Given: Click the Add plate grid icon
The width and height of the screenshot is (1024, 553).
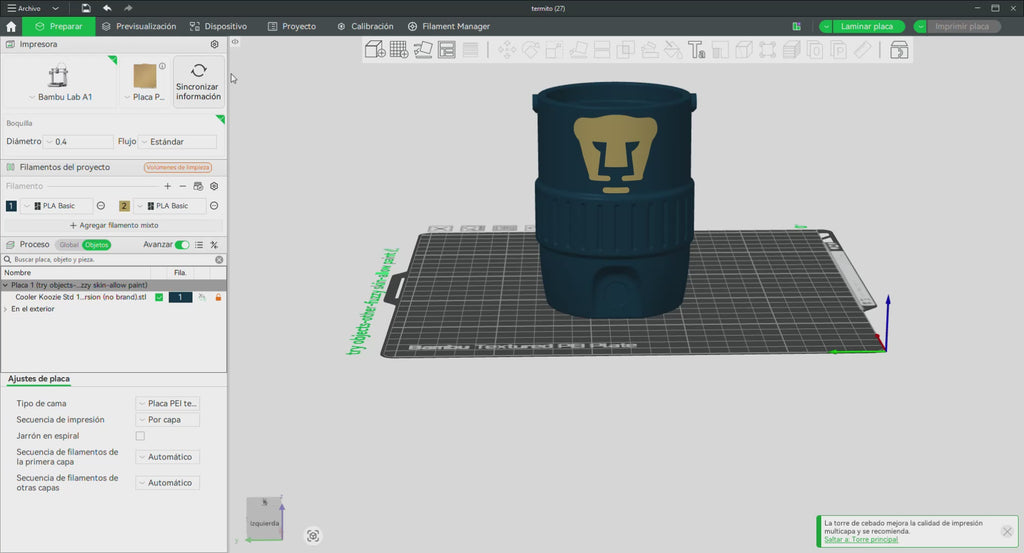Looking at the screenshot, I should click(x=399, y=50).
